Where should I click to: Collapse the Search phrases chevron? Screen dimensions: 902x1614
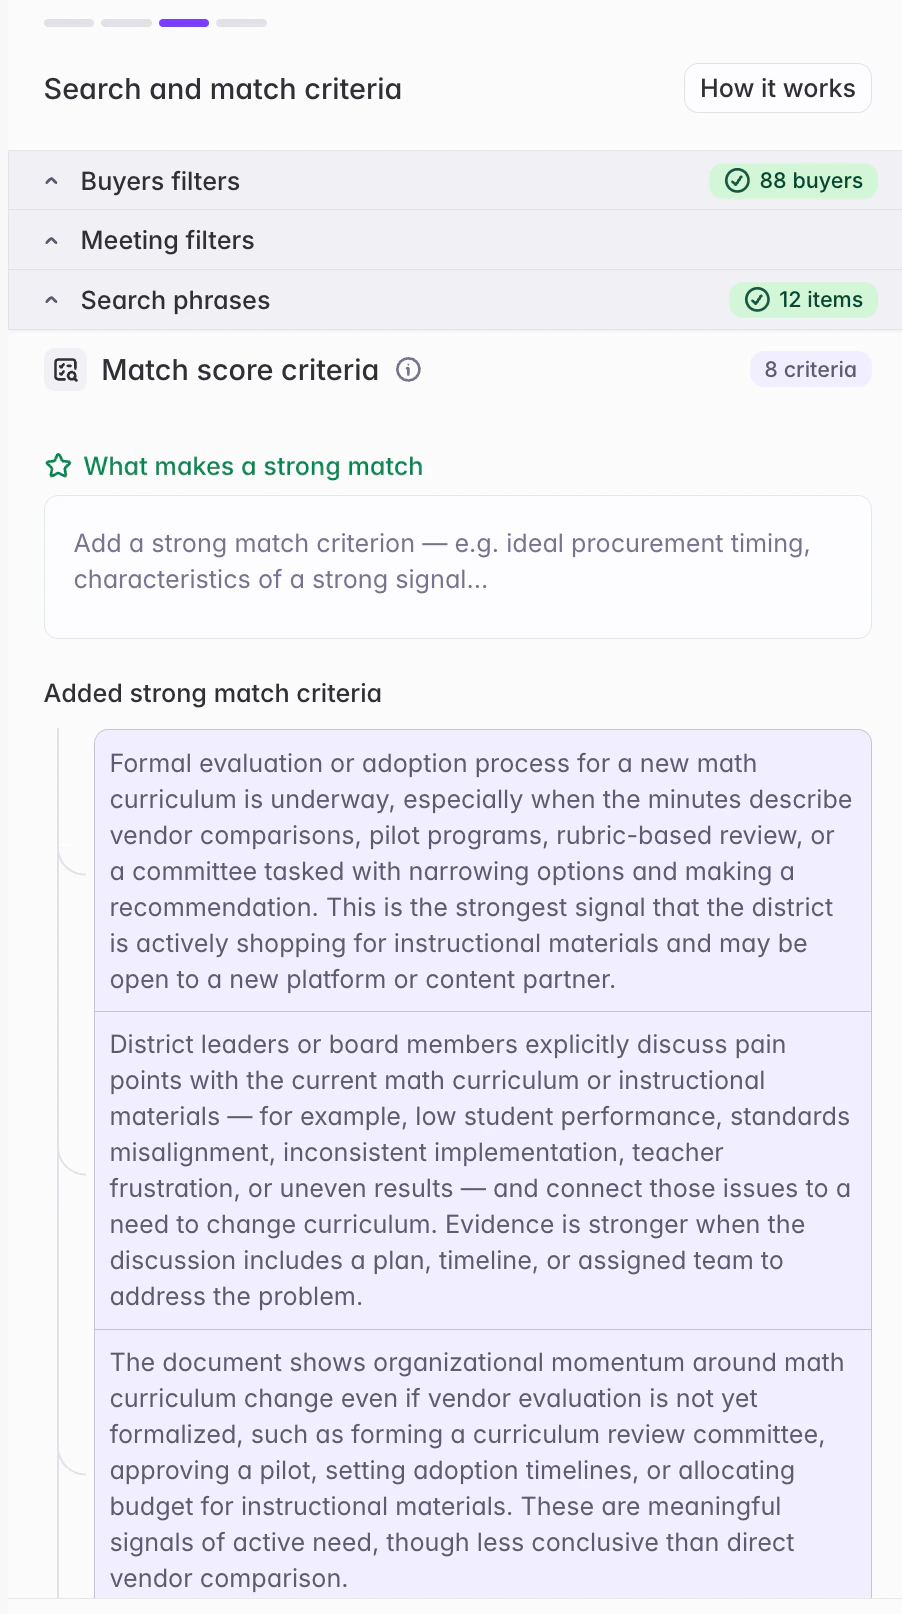pos(52,300)
